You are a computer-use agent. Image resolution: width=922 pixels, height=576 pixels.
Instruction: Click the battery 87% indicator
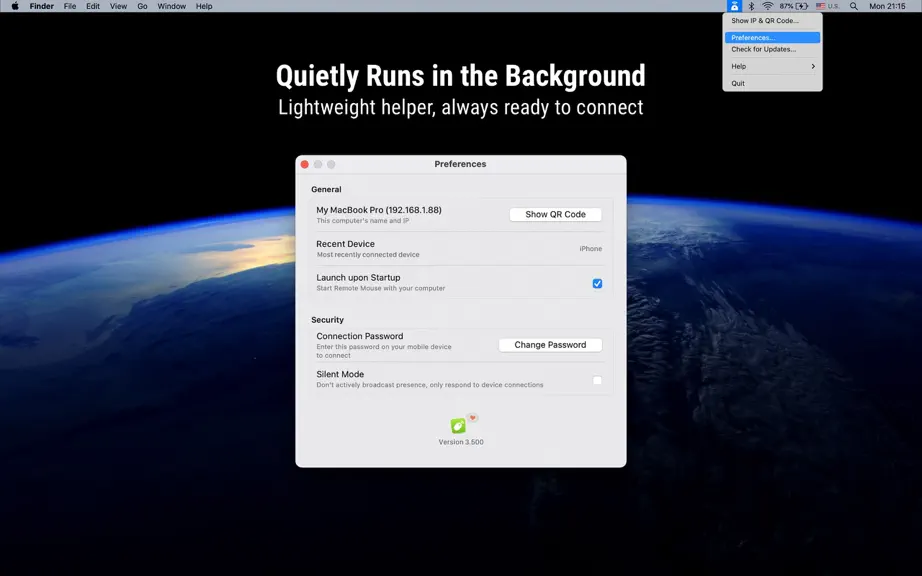coord(794,6)
